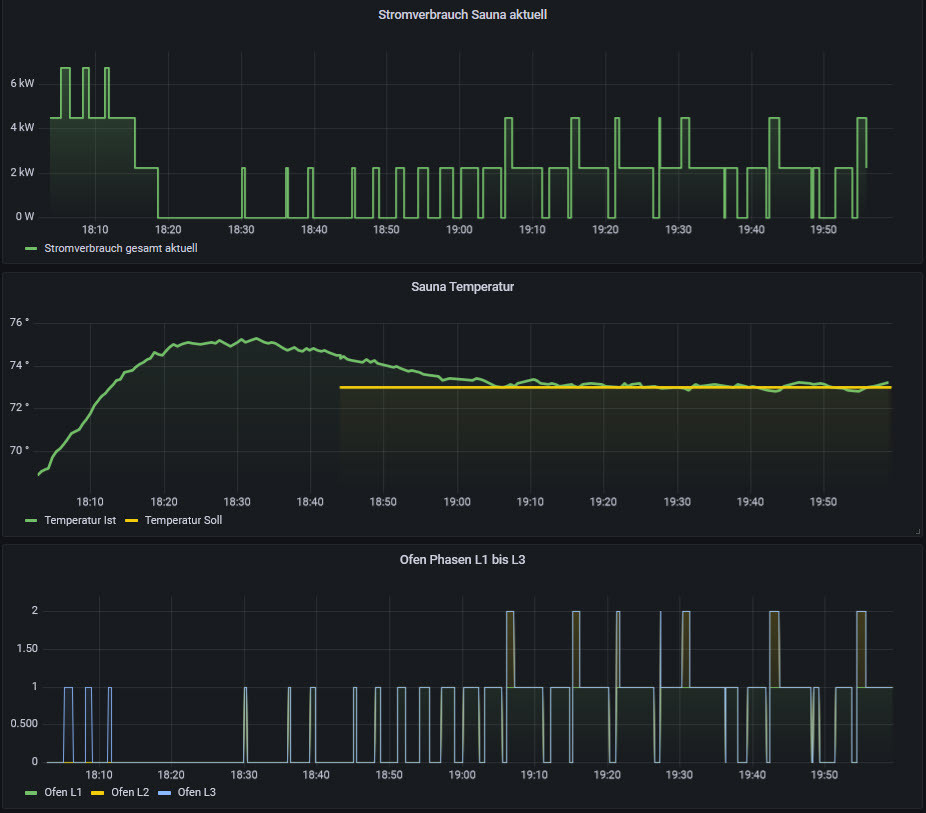Click resize handle of the Sauna Temperatur panel
Viewport: 926px width, 813px height.
pos(916,532)
